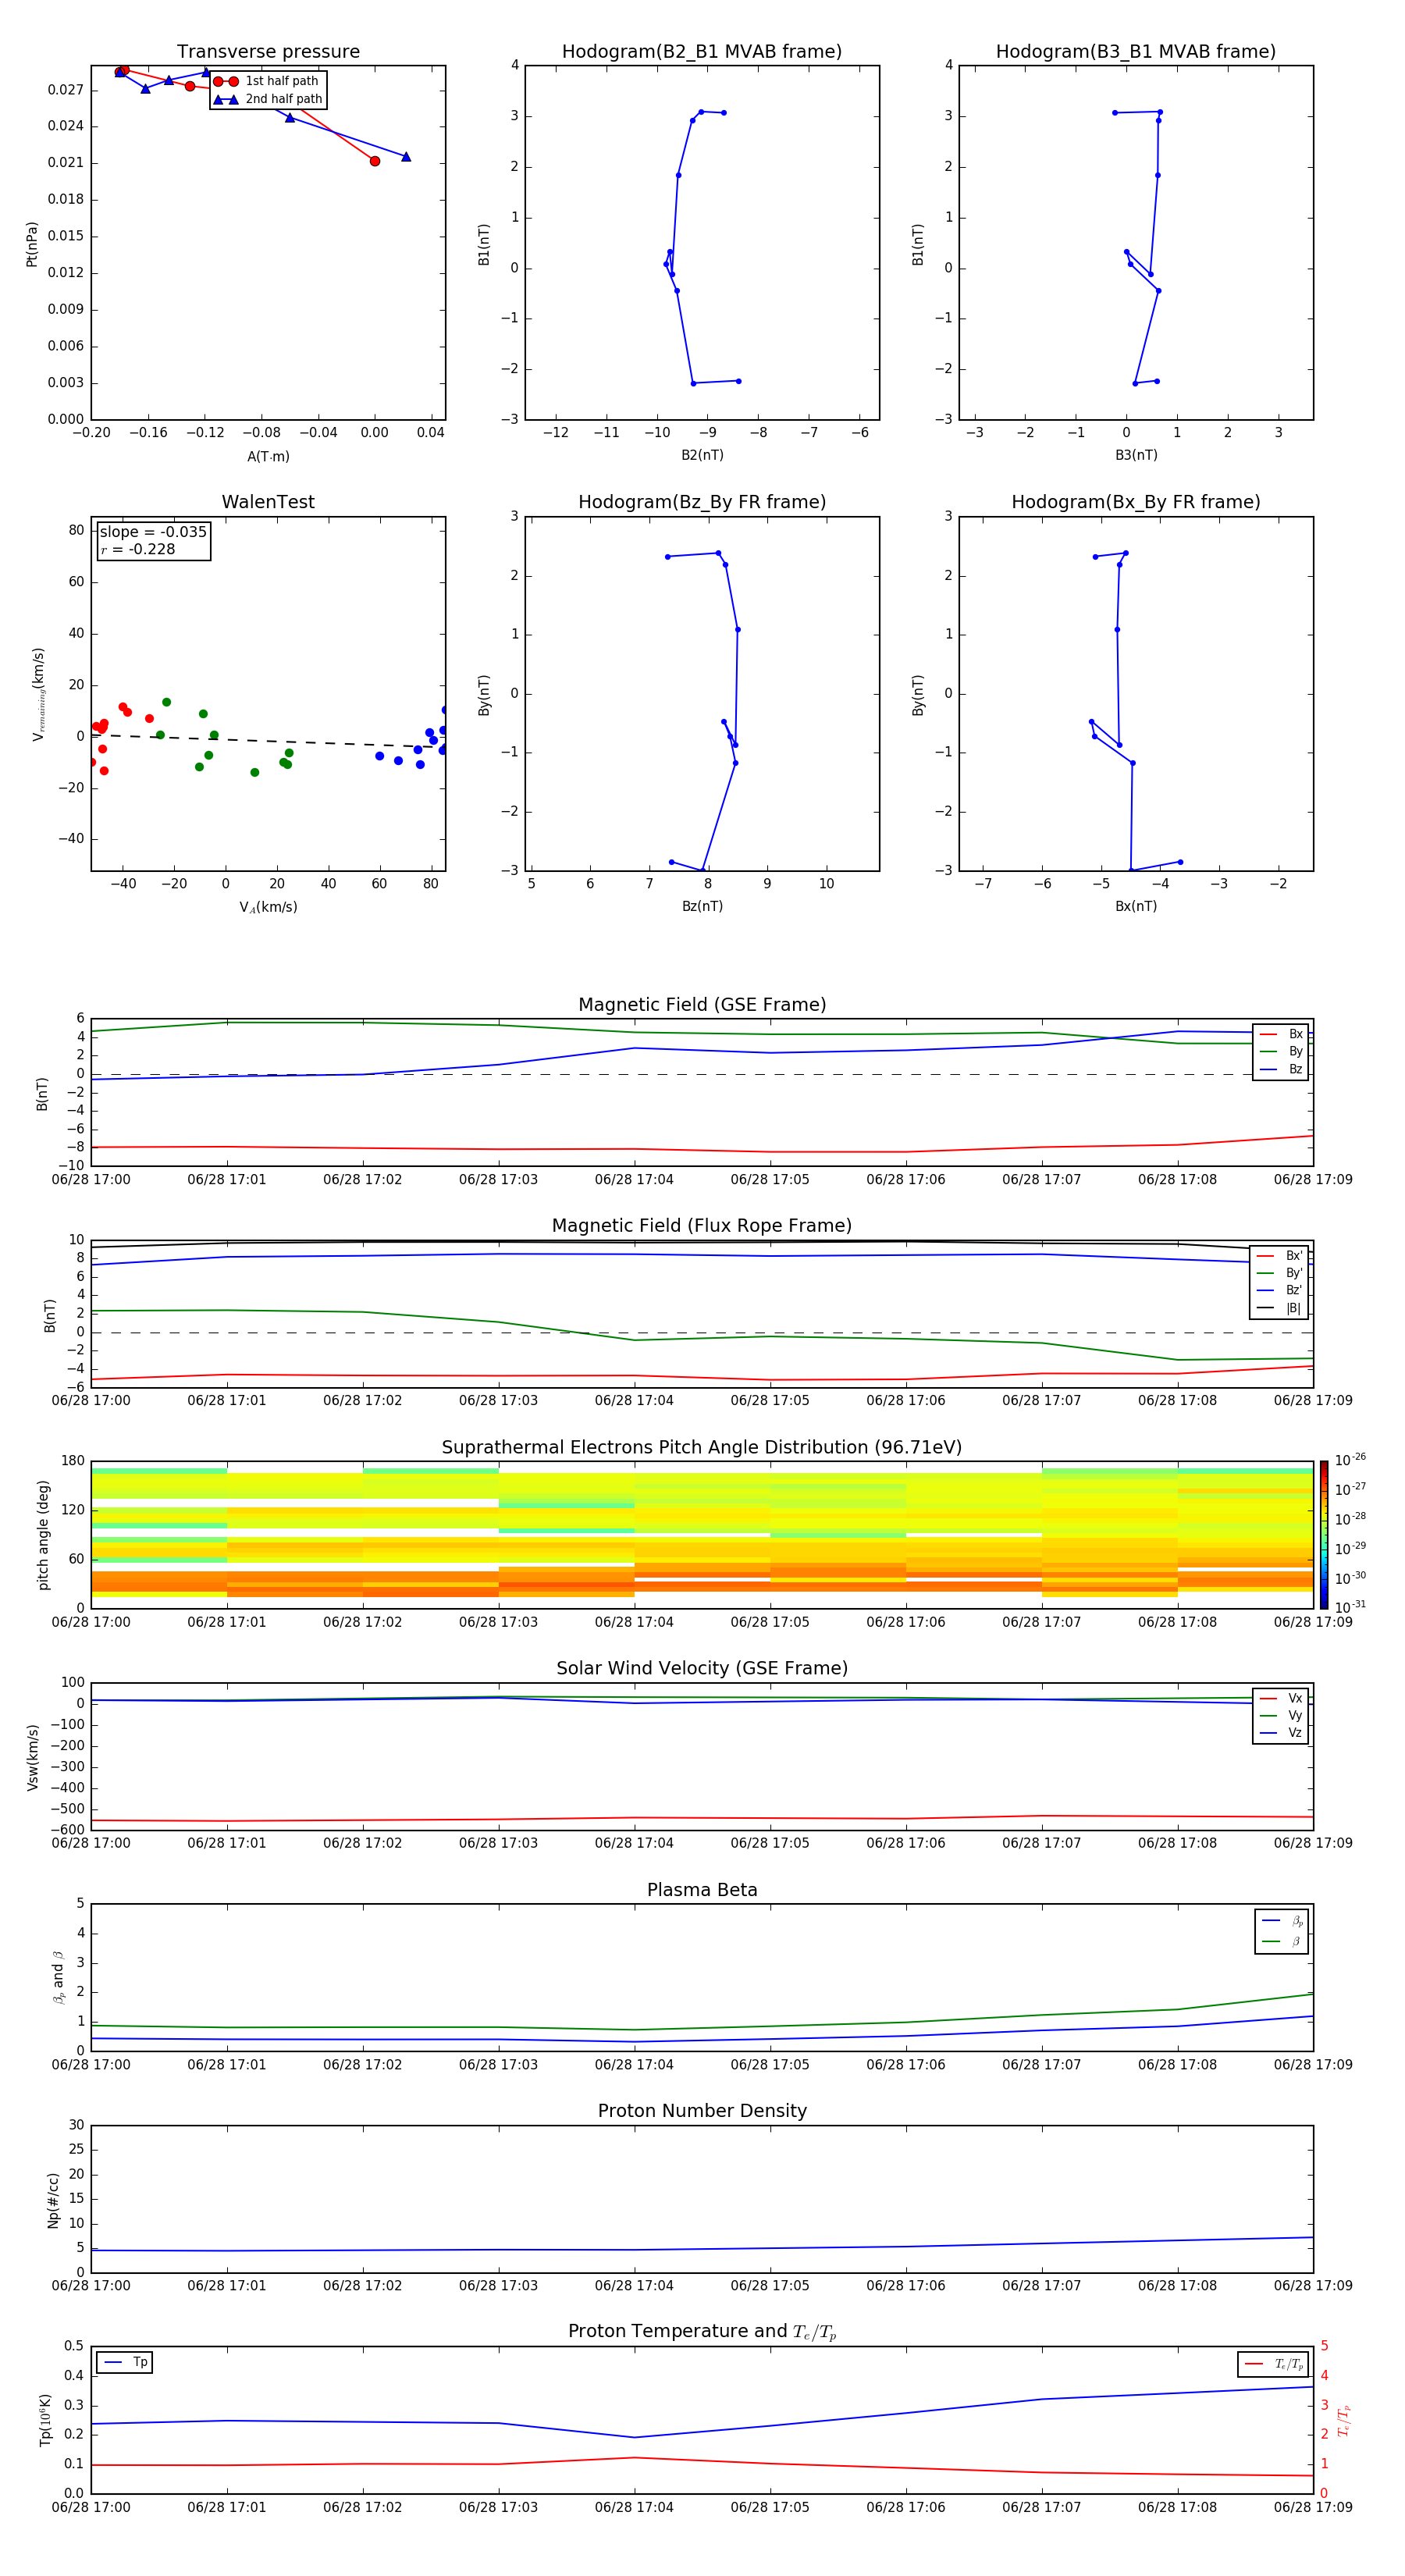This screenshot has height=2576, width=1405.
Task: Click the WalenTest plot title
Action: (x=268, y=502)
